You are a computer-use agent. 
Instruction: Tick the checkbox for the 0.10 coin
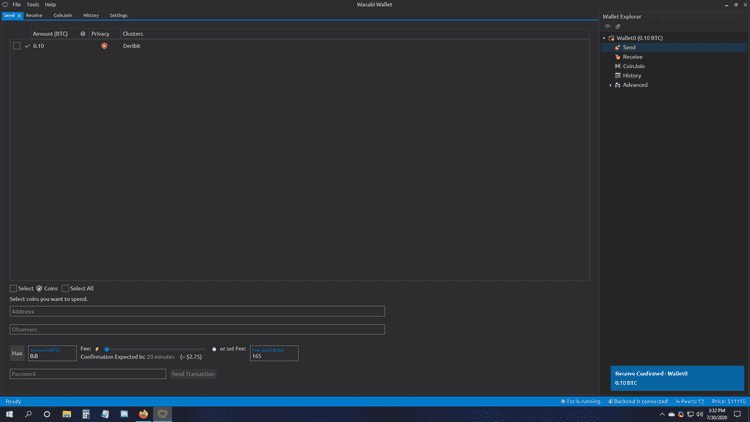pos(17,46)
